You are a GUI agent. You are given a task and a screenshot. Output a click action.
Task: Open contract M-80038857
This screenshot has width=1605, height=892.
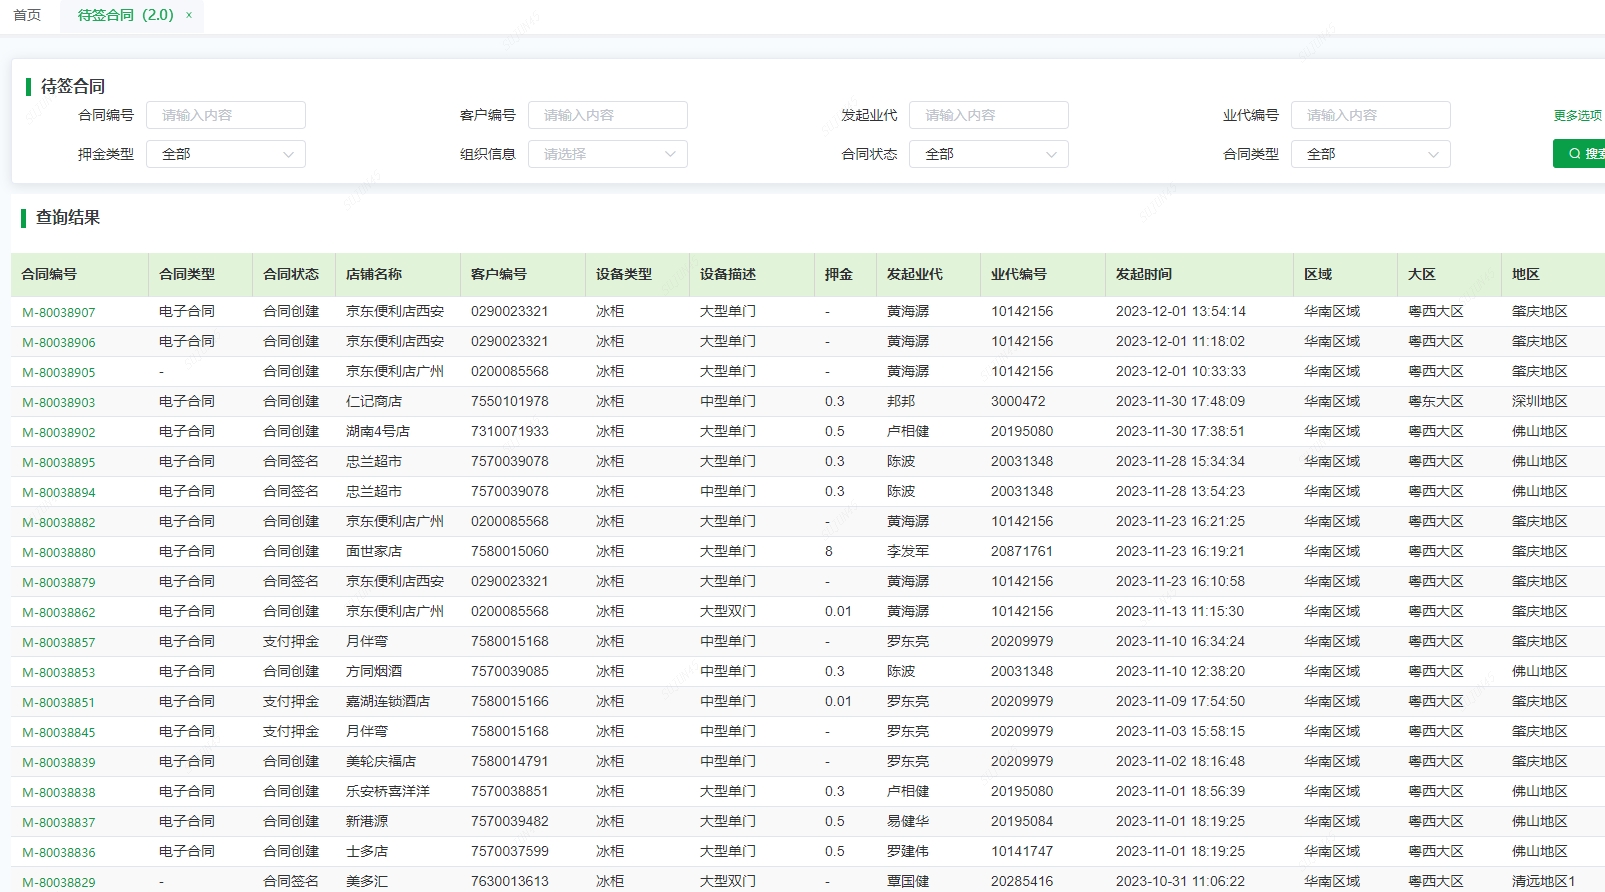point(59,642)
